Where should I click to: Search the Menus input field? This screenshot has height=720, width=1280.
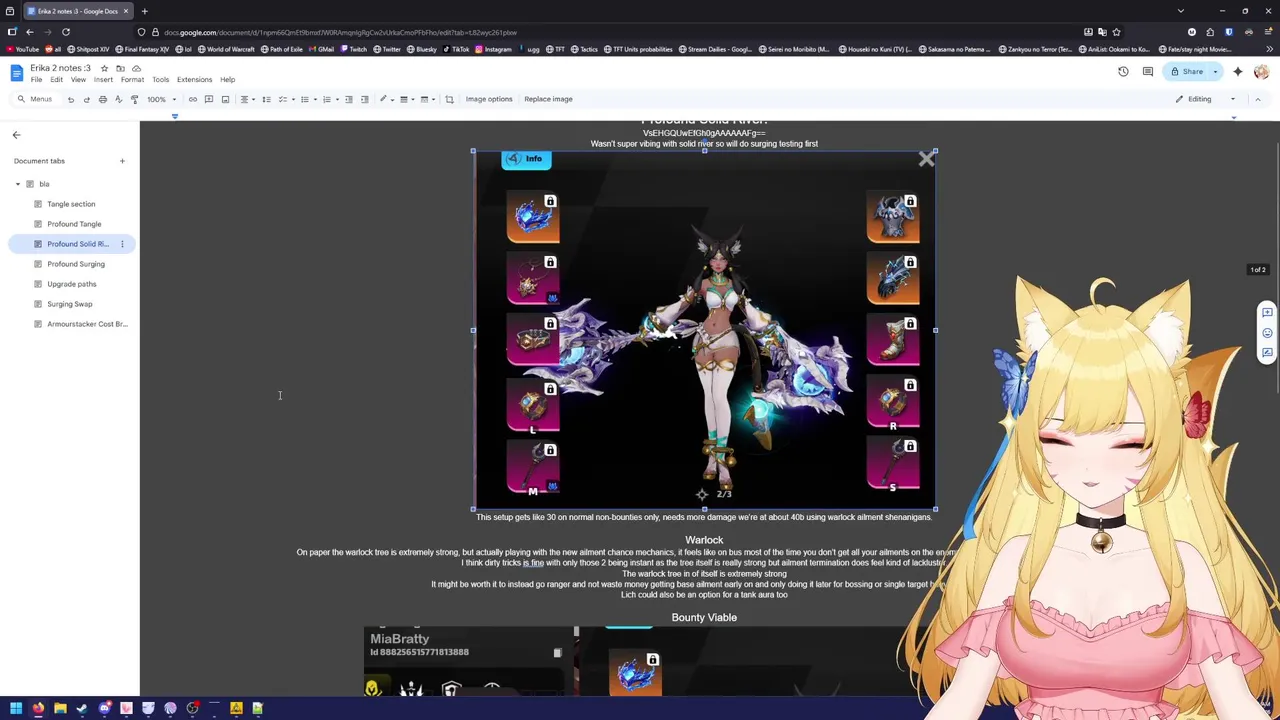point(35,99)
